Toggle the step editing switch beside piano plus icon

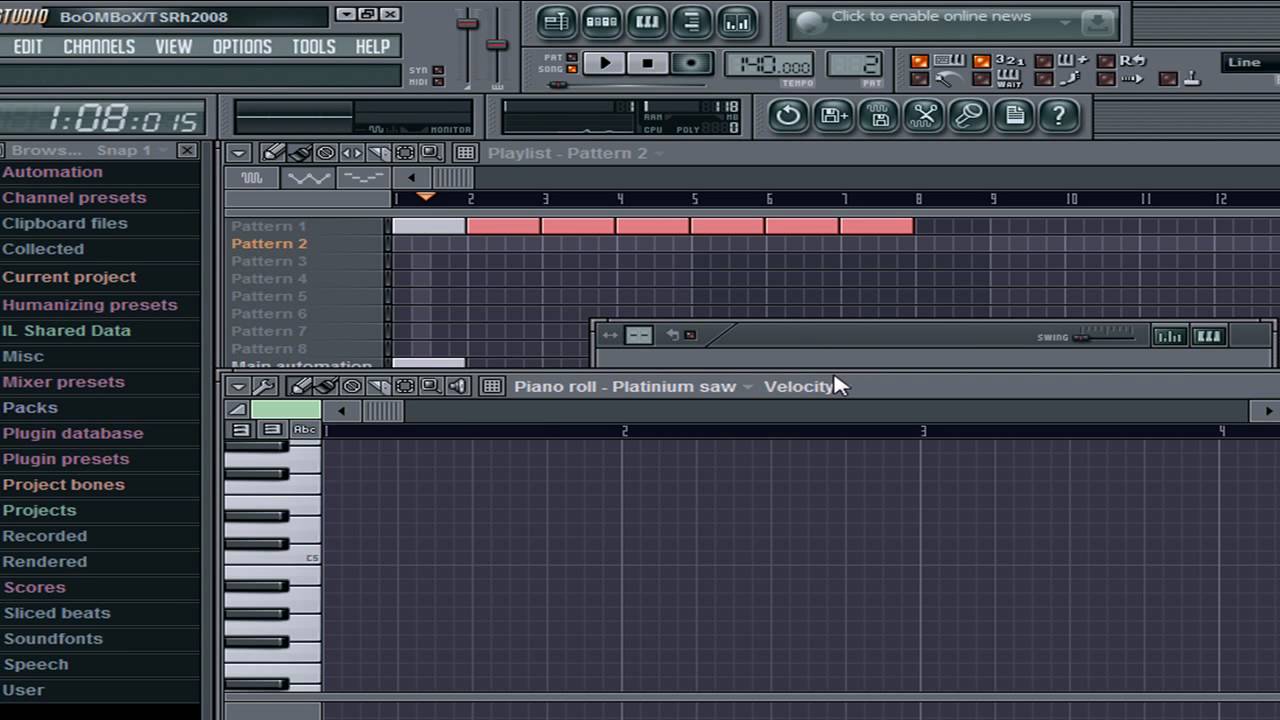pos(1043,62)
